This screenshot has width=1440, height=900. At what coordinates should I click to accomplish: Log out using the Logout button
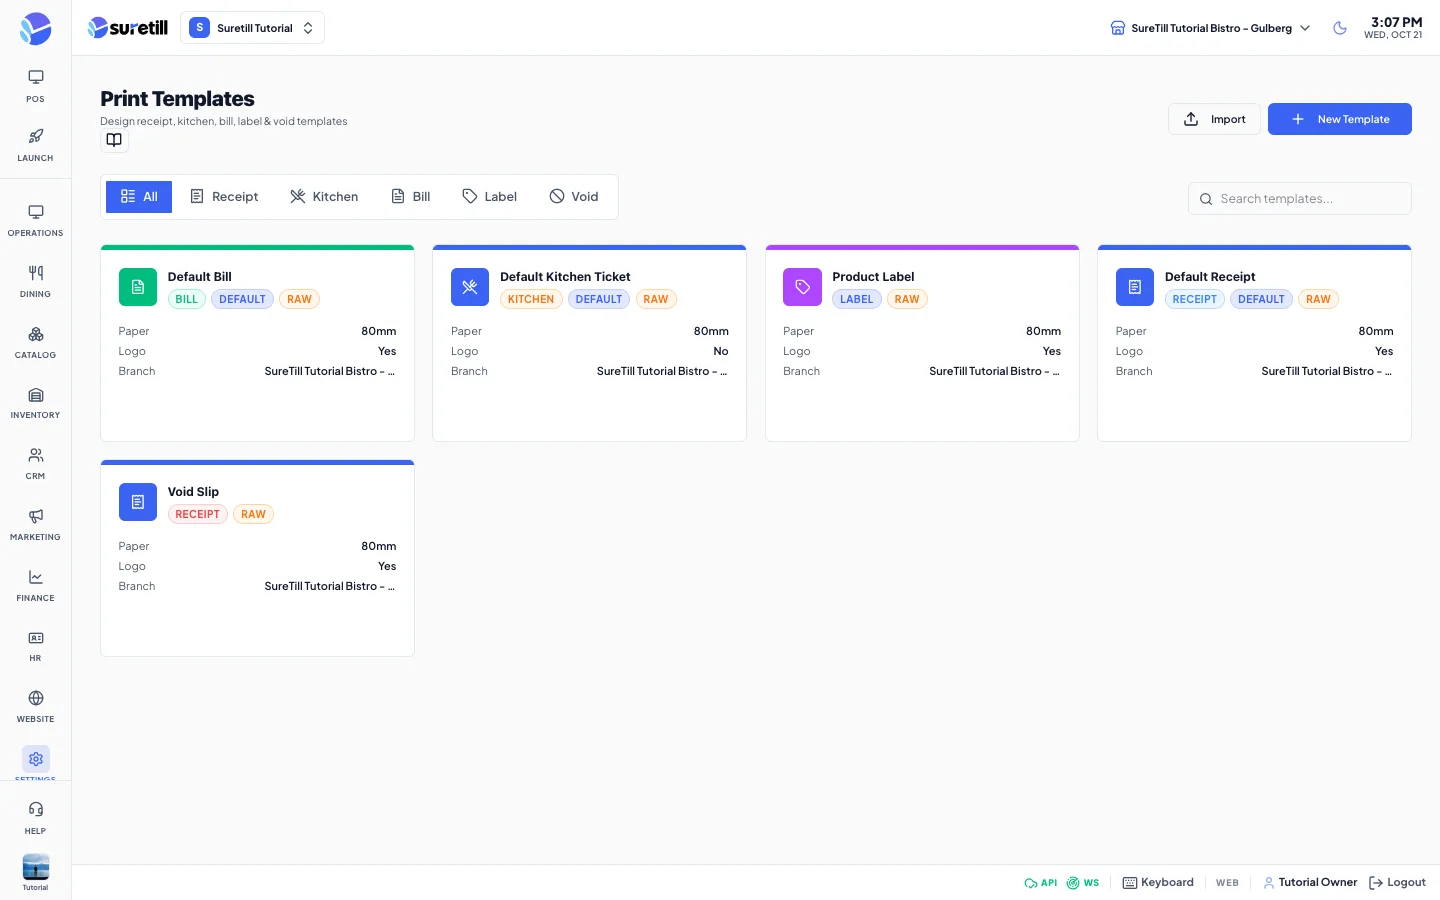point(1397,883)
